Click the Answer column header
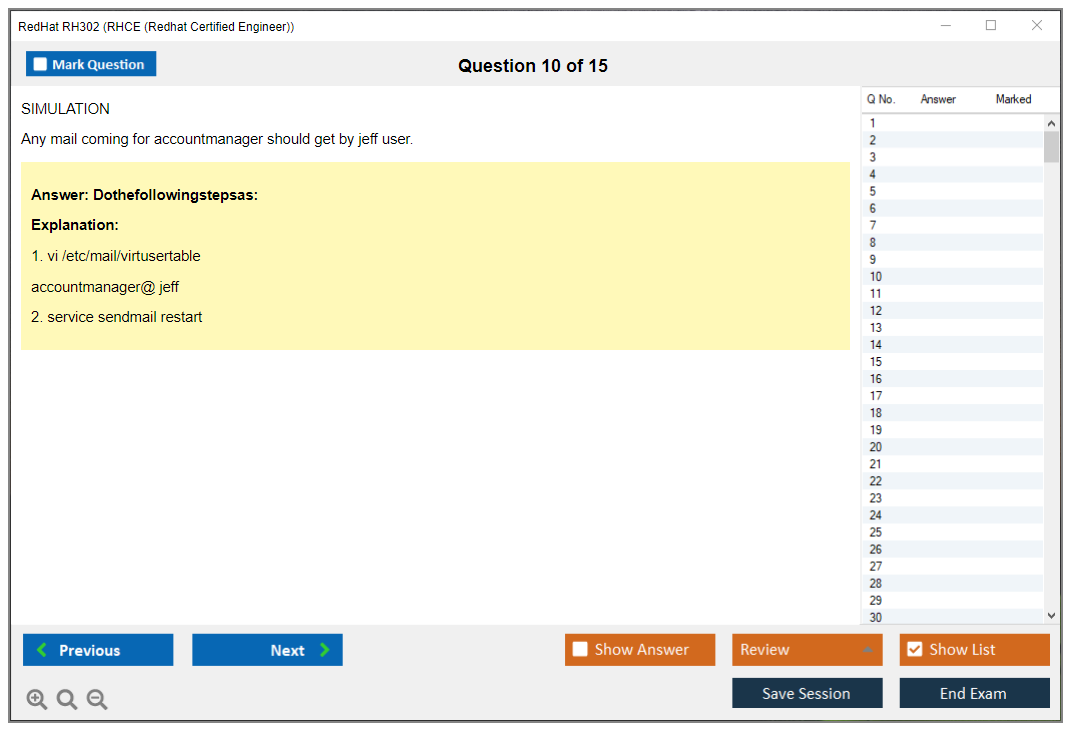 point(938,100)
